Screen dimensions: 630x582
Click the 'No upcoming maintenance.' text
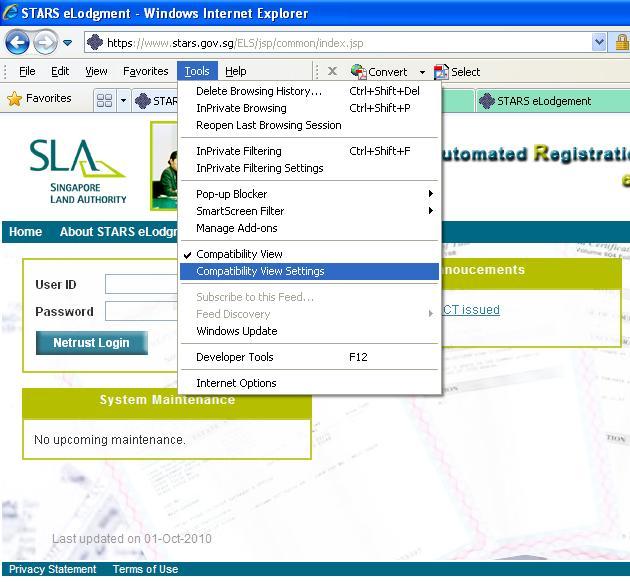110,440
